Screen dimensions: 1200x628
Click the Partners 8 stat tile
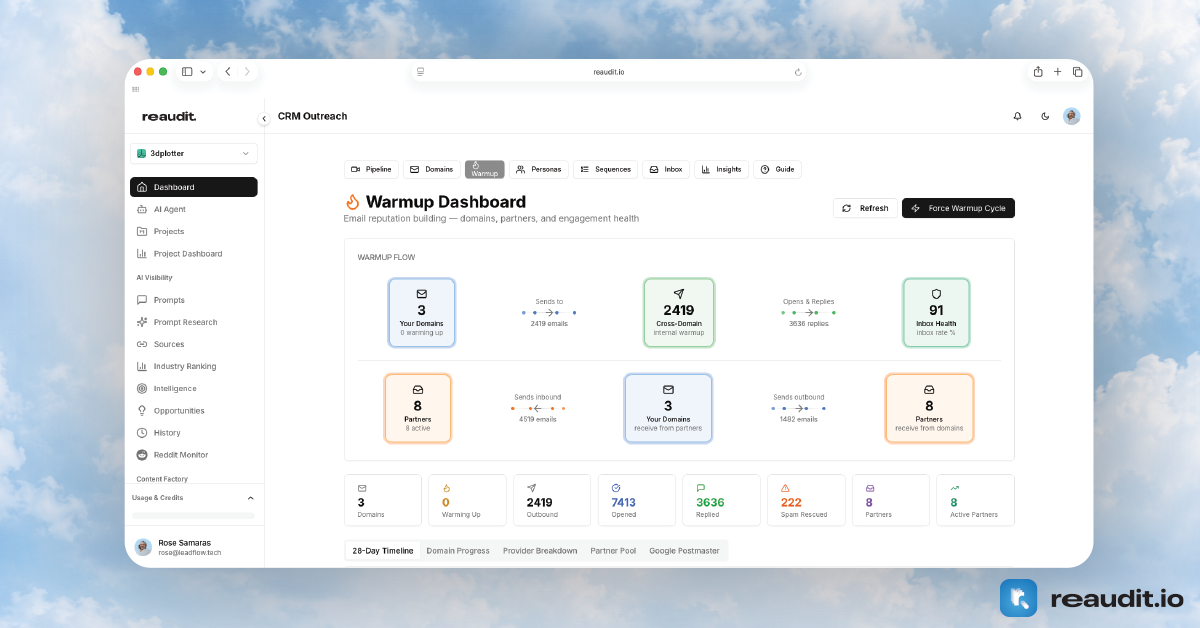(891, 500)
